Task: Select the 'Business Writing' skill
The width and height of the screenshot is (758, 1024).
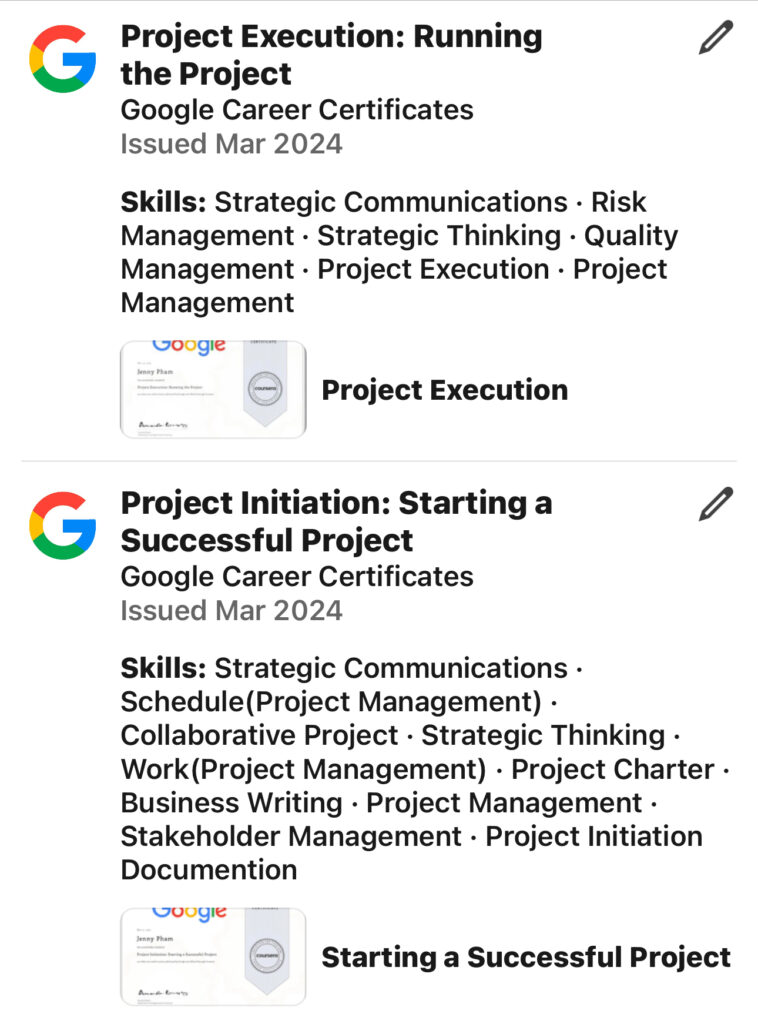Action: coord(231,803)
